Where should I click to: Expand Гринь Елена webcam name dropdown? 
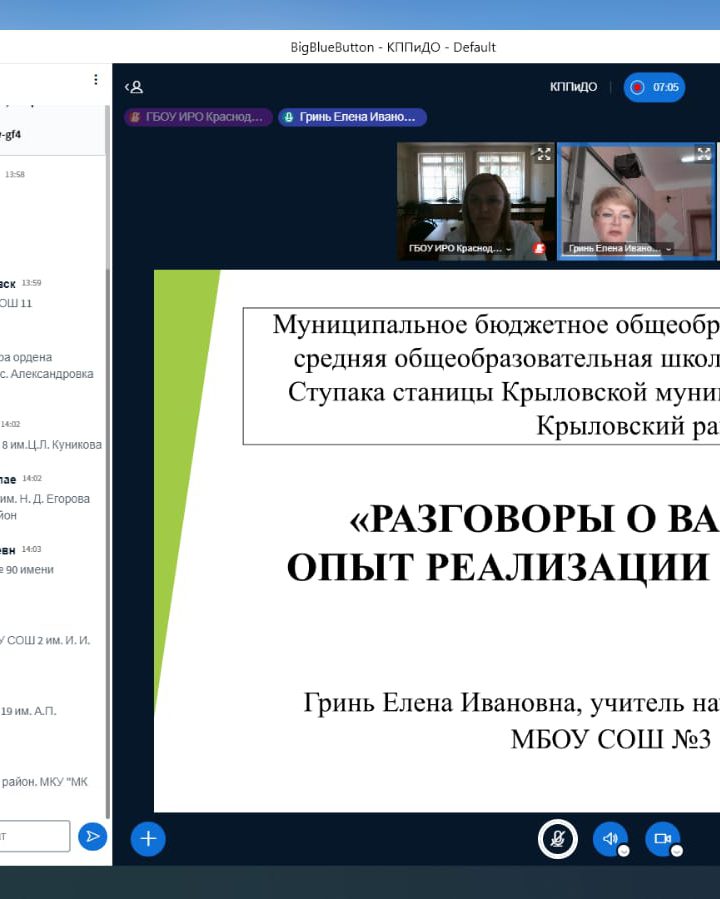pyautogui.click(x=668, y=248)
